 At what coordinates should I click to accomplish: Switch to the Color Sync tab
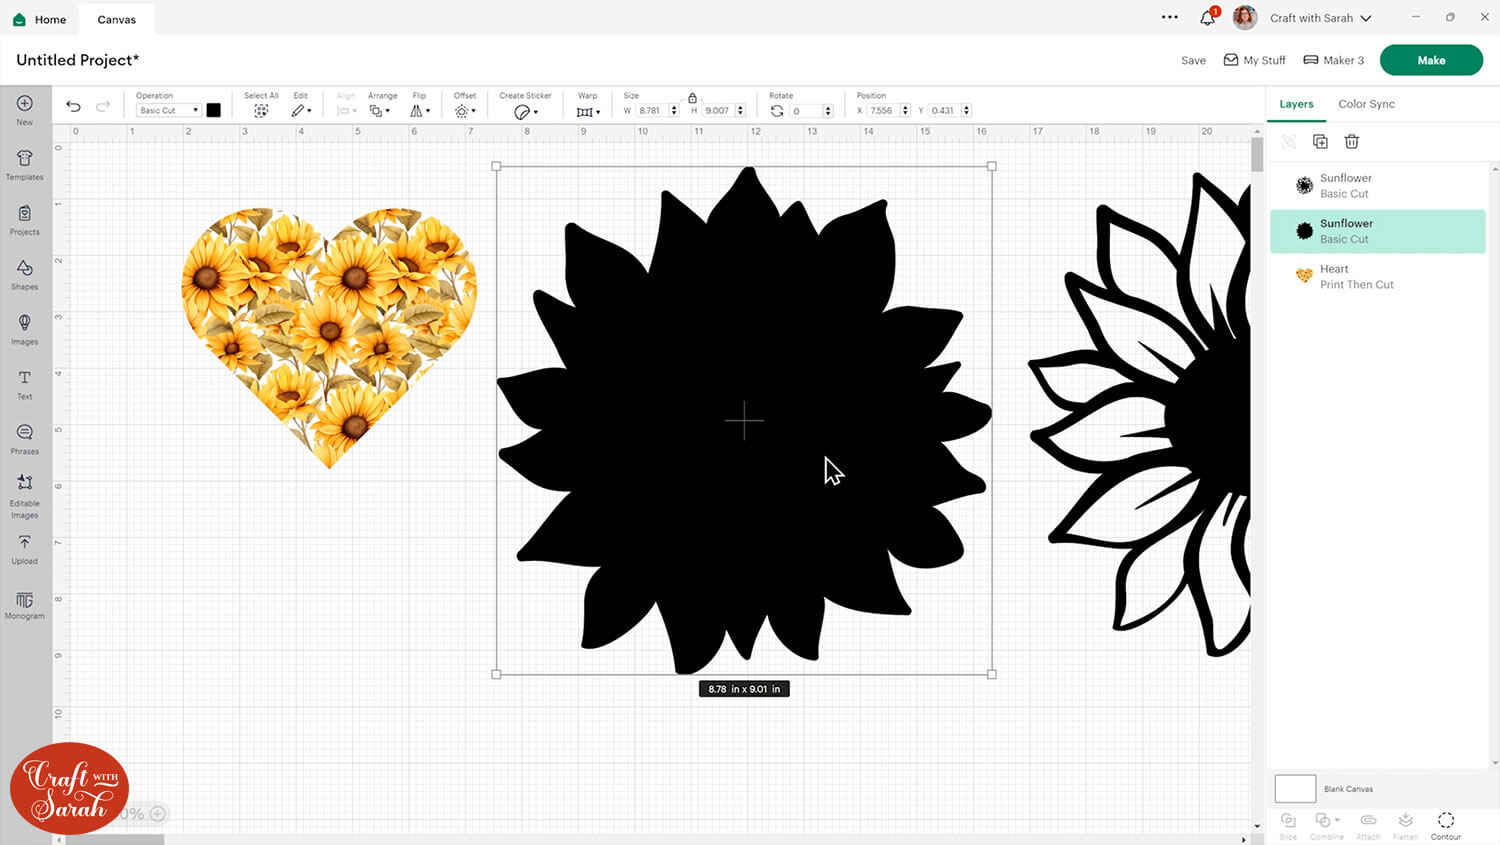click(x=1366, y=104)
